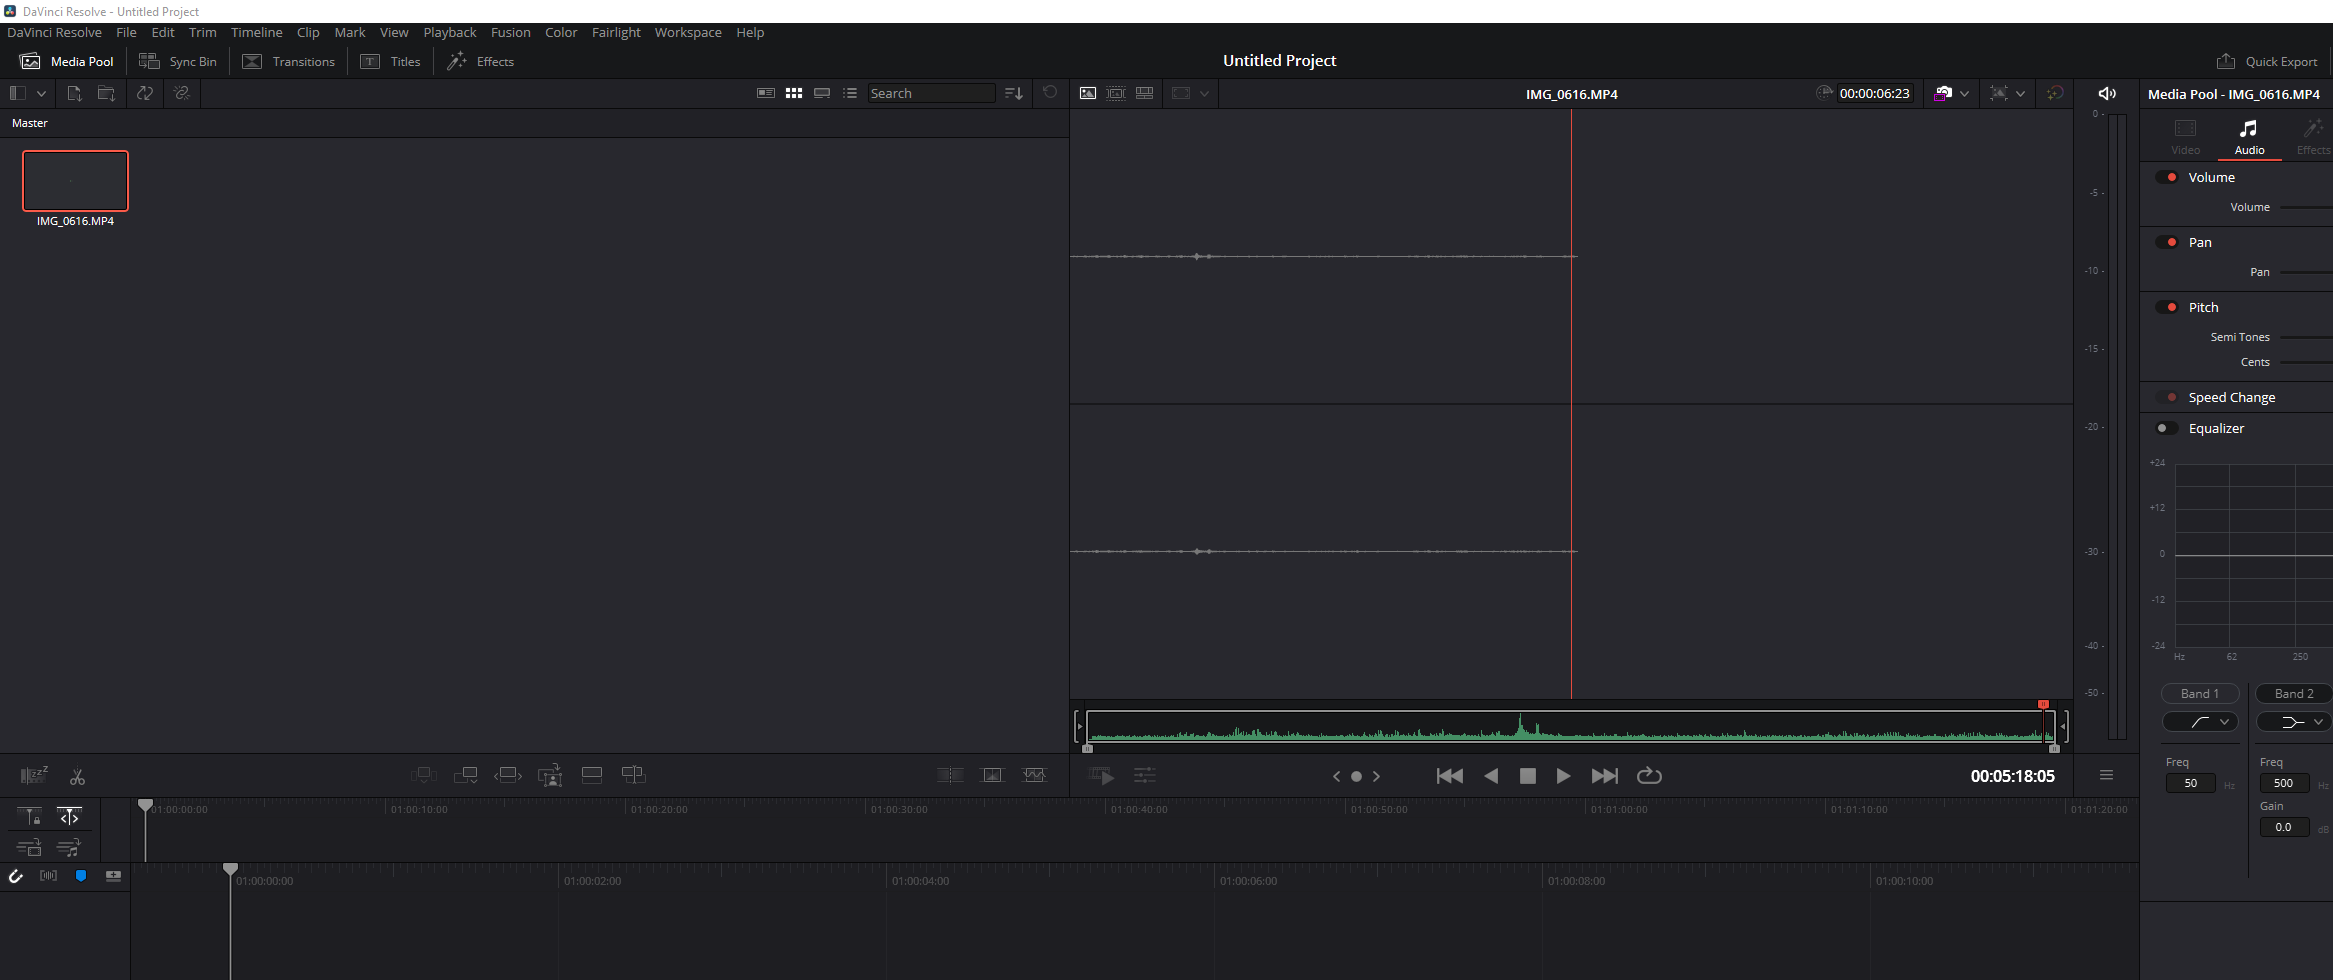The image size is (2333, 980).
Task: Turn off the Pitch toggle
Action: pos(2167,307)
